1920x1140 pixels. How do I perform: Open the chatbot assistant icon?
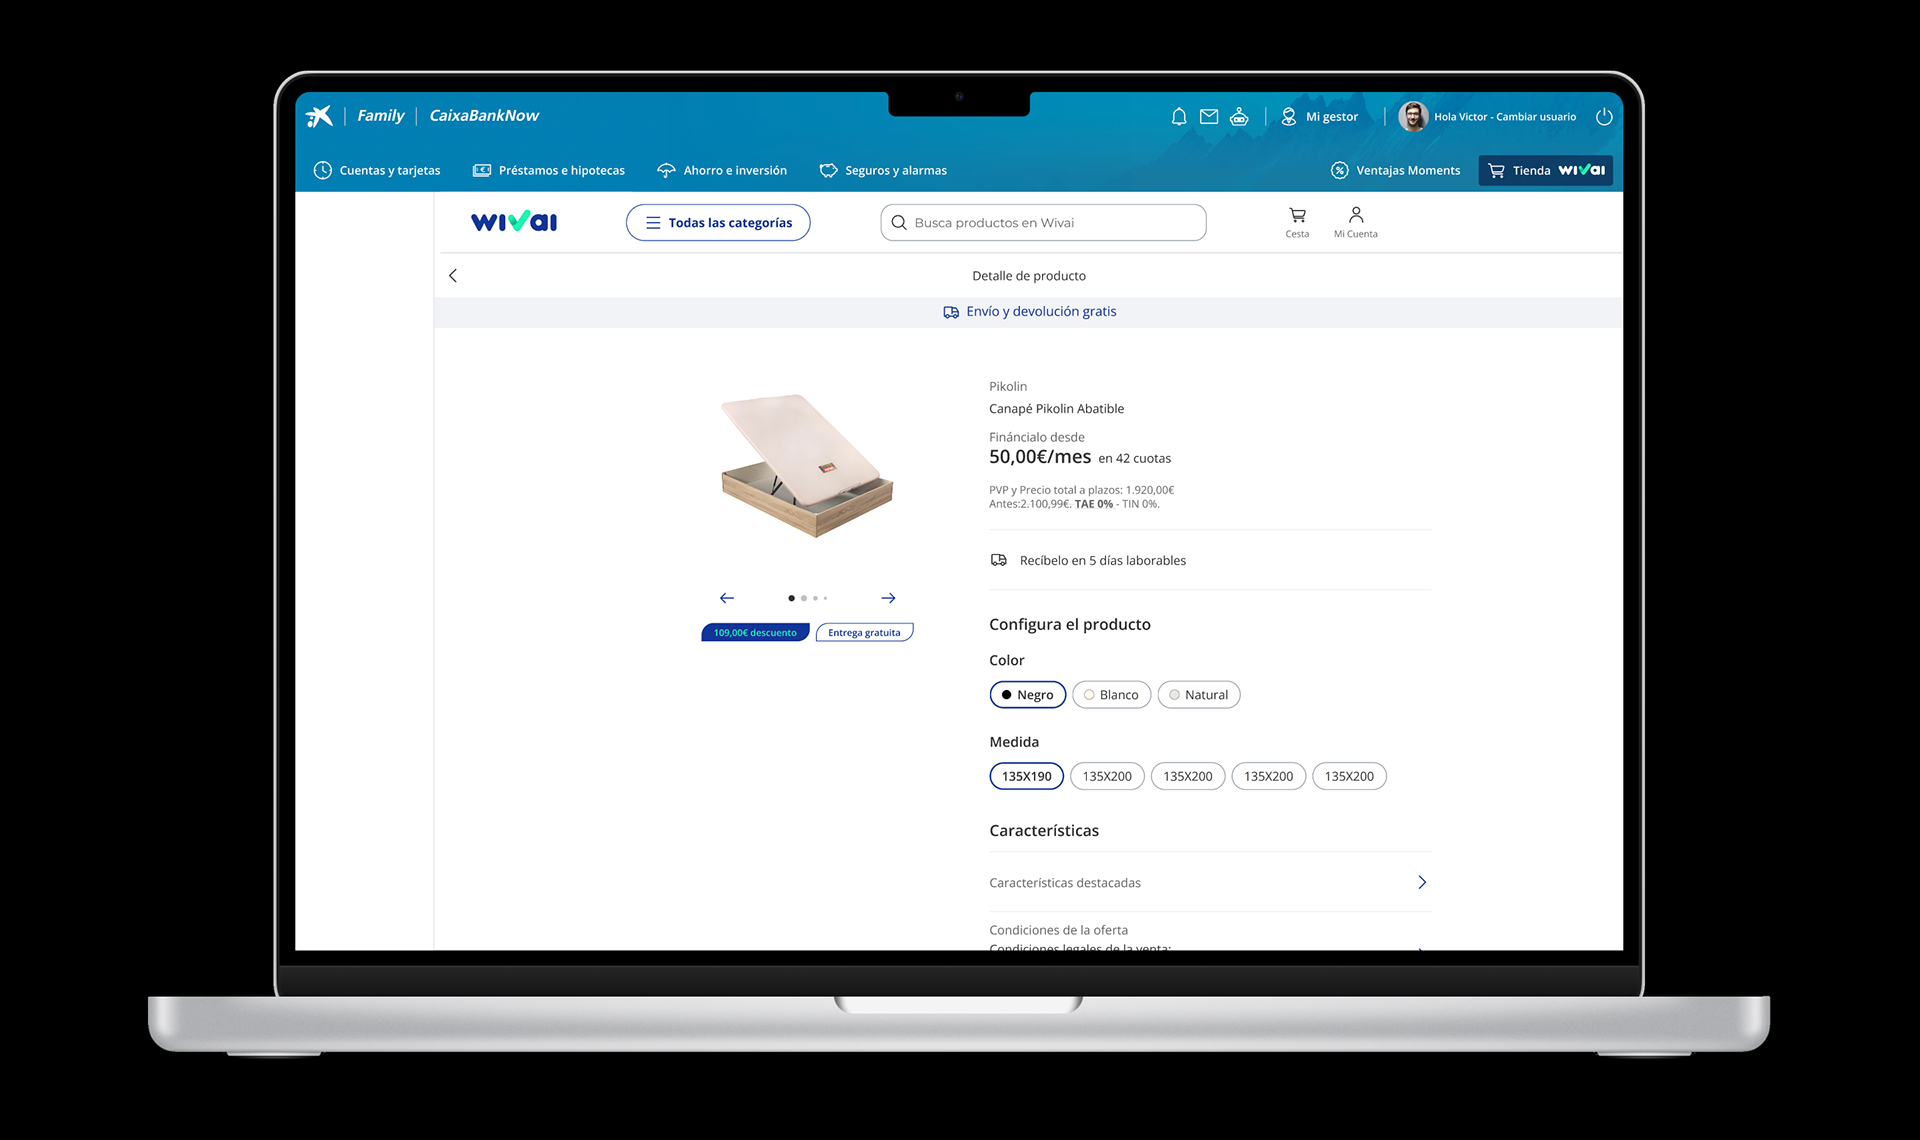coord(1239,117)
